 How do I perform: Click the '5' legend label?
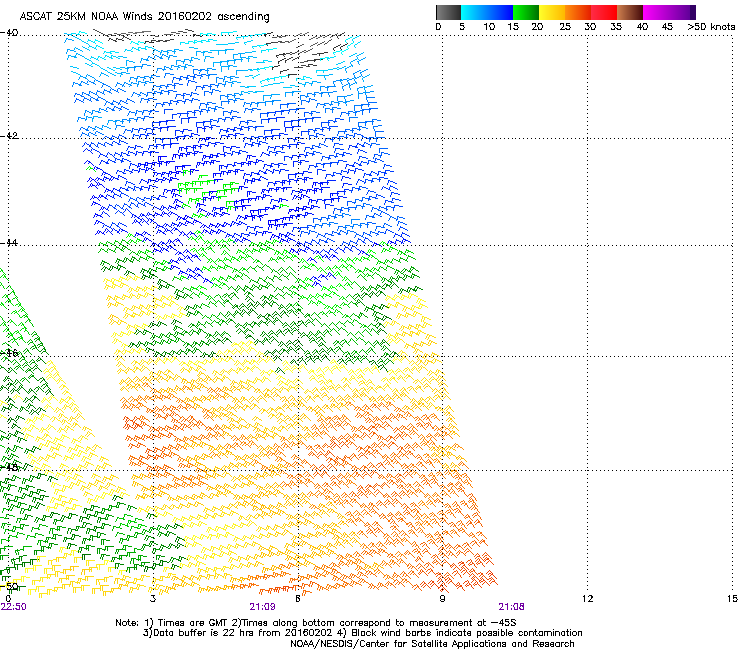click(x=462, y=27)
